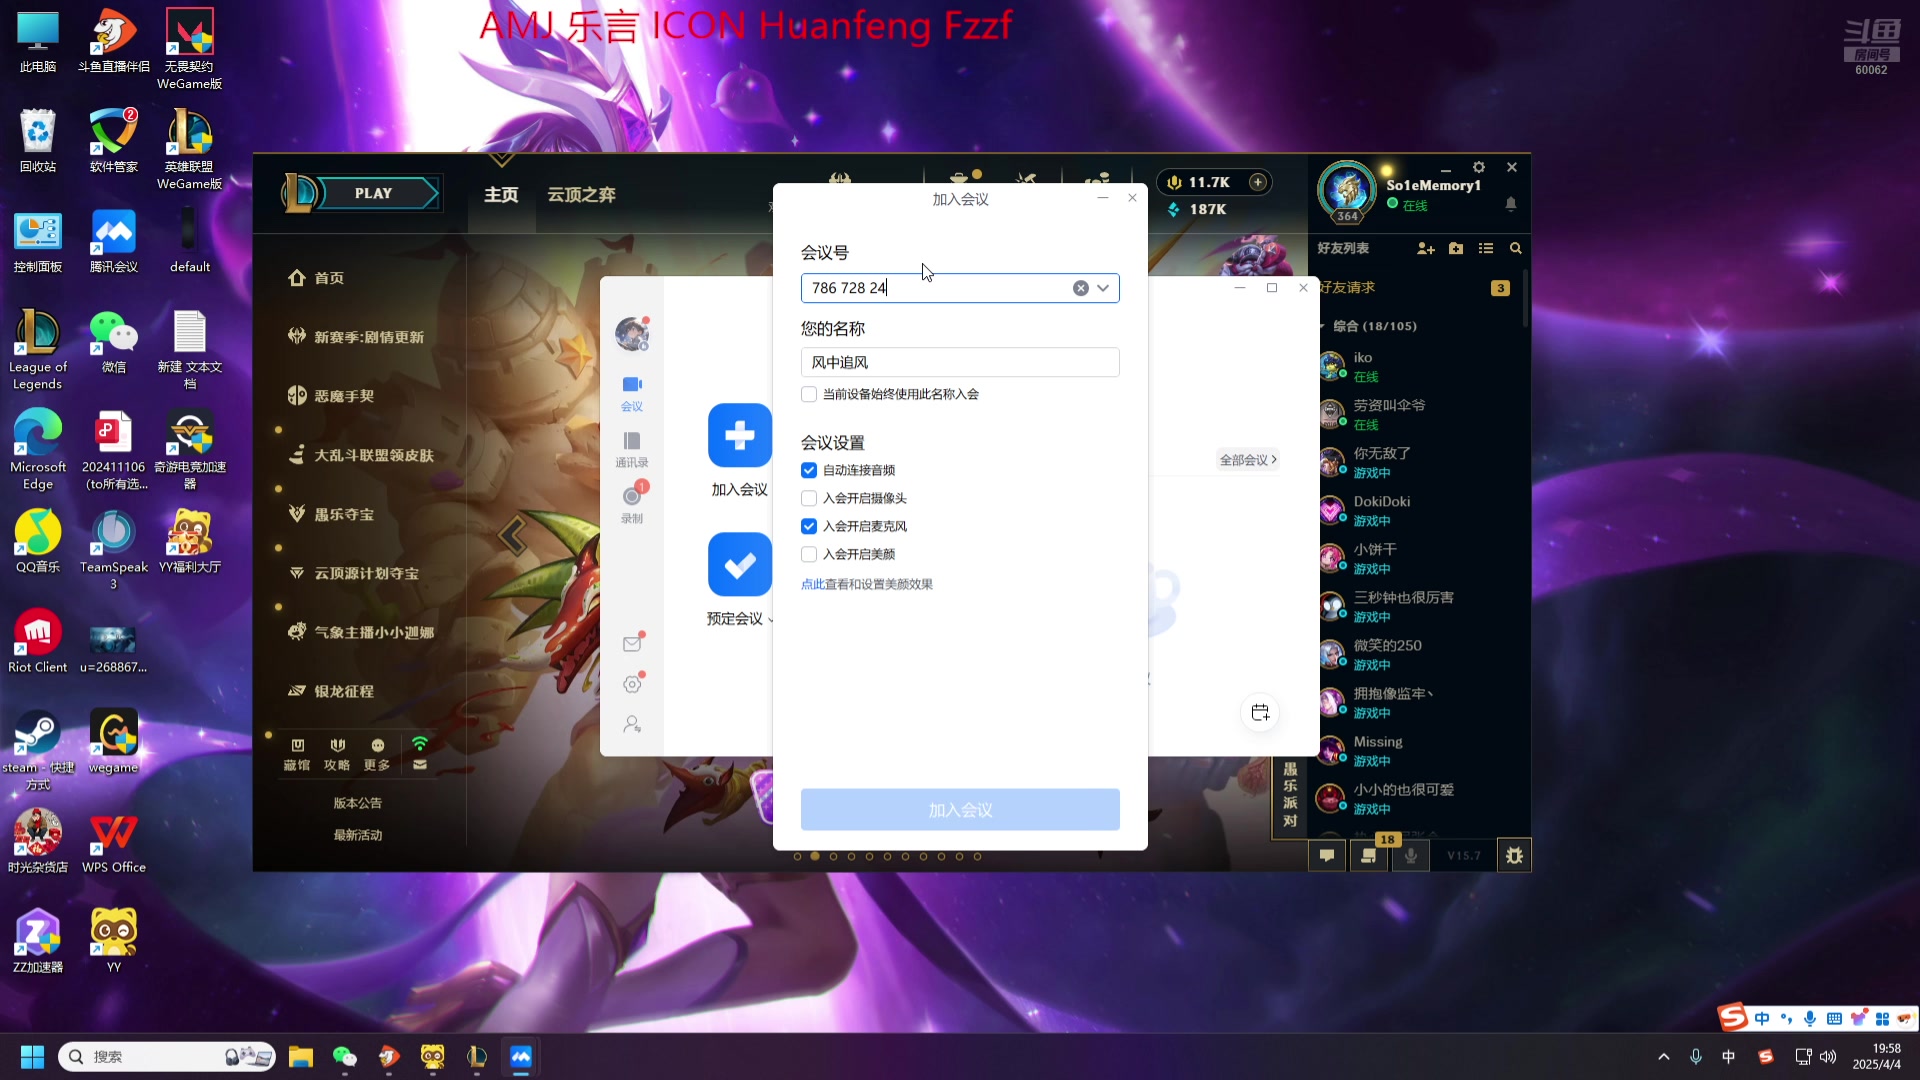The width and height of the screenshot is (1920, 1080).
Task: Click the 加入会议 submit button
Action: pos(960,809)
